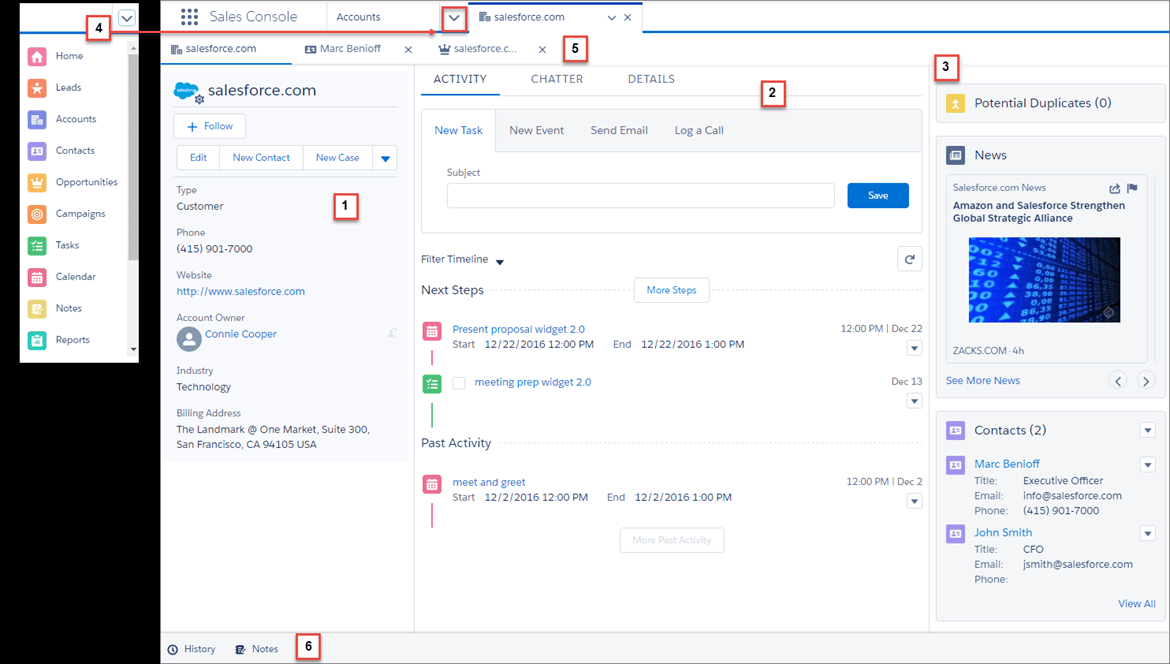Open the navigation menu dropdown beside Accounts
Screen dimensions: 1170x664
[454, 18]
